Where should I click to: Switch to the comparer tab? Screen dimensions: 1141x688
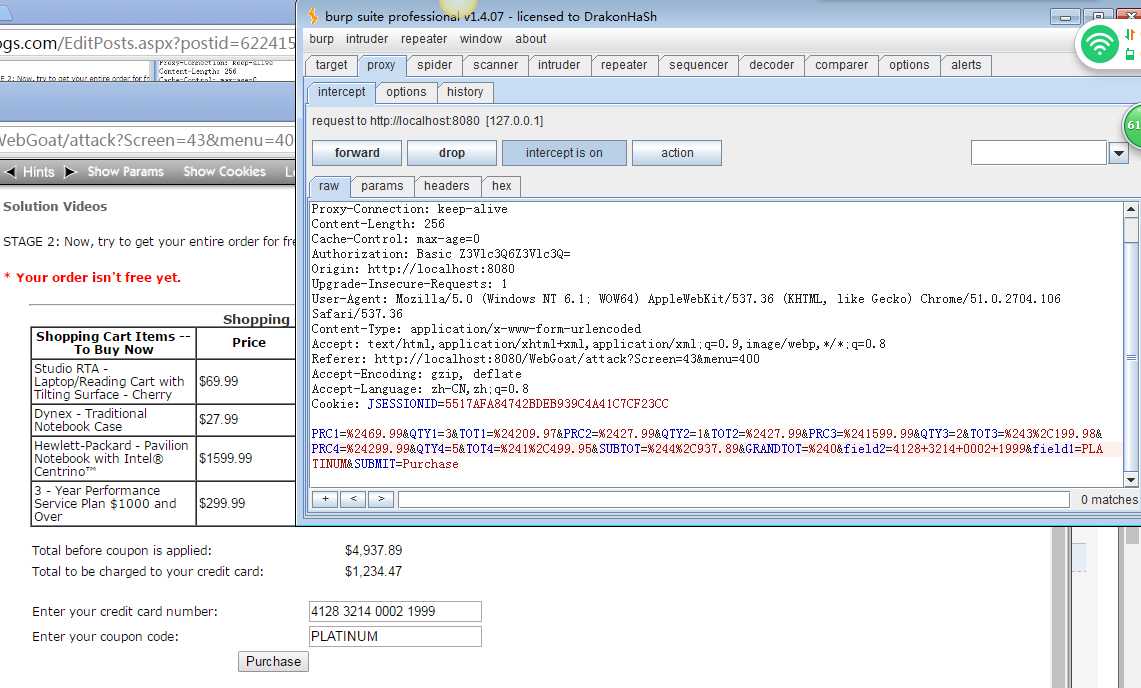(841, 65)
